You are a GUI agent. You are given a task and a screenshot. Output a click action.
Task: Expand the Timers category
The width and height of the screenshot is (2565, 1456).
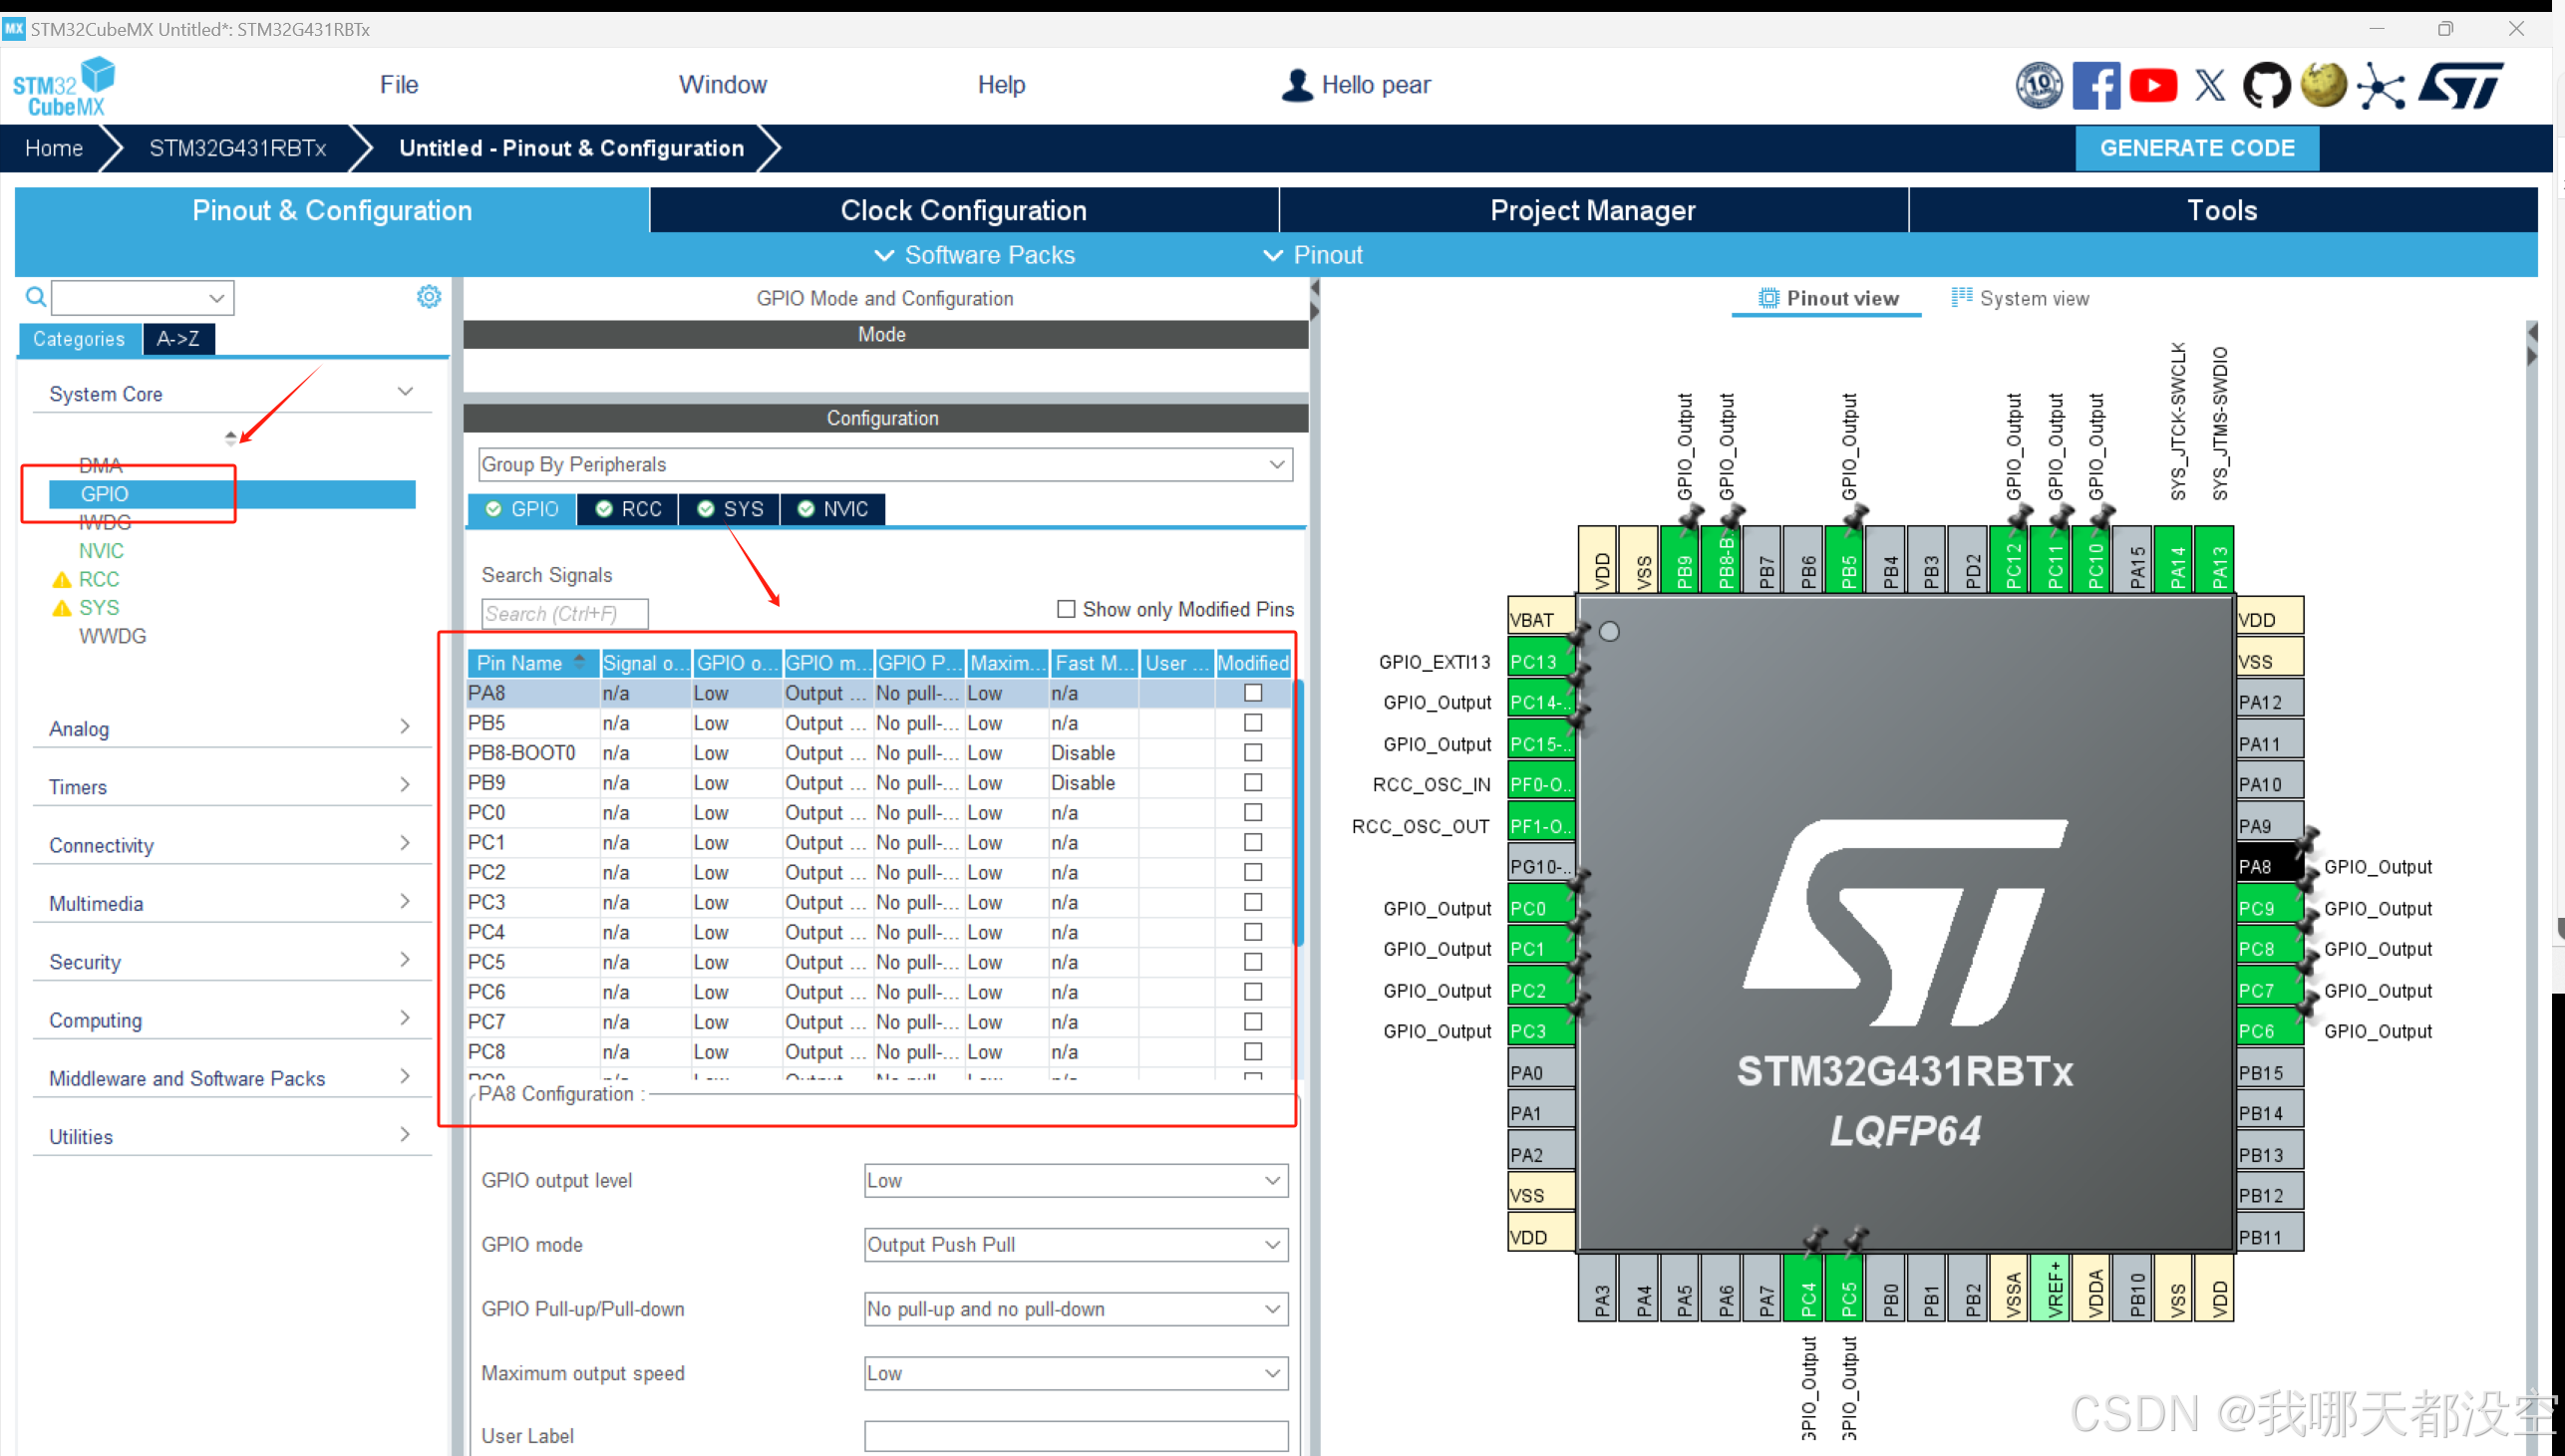pyautogui.click(x=232, y=786)
